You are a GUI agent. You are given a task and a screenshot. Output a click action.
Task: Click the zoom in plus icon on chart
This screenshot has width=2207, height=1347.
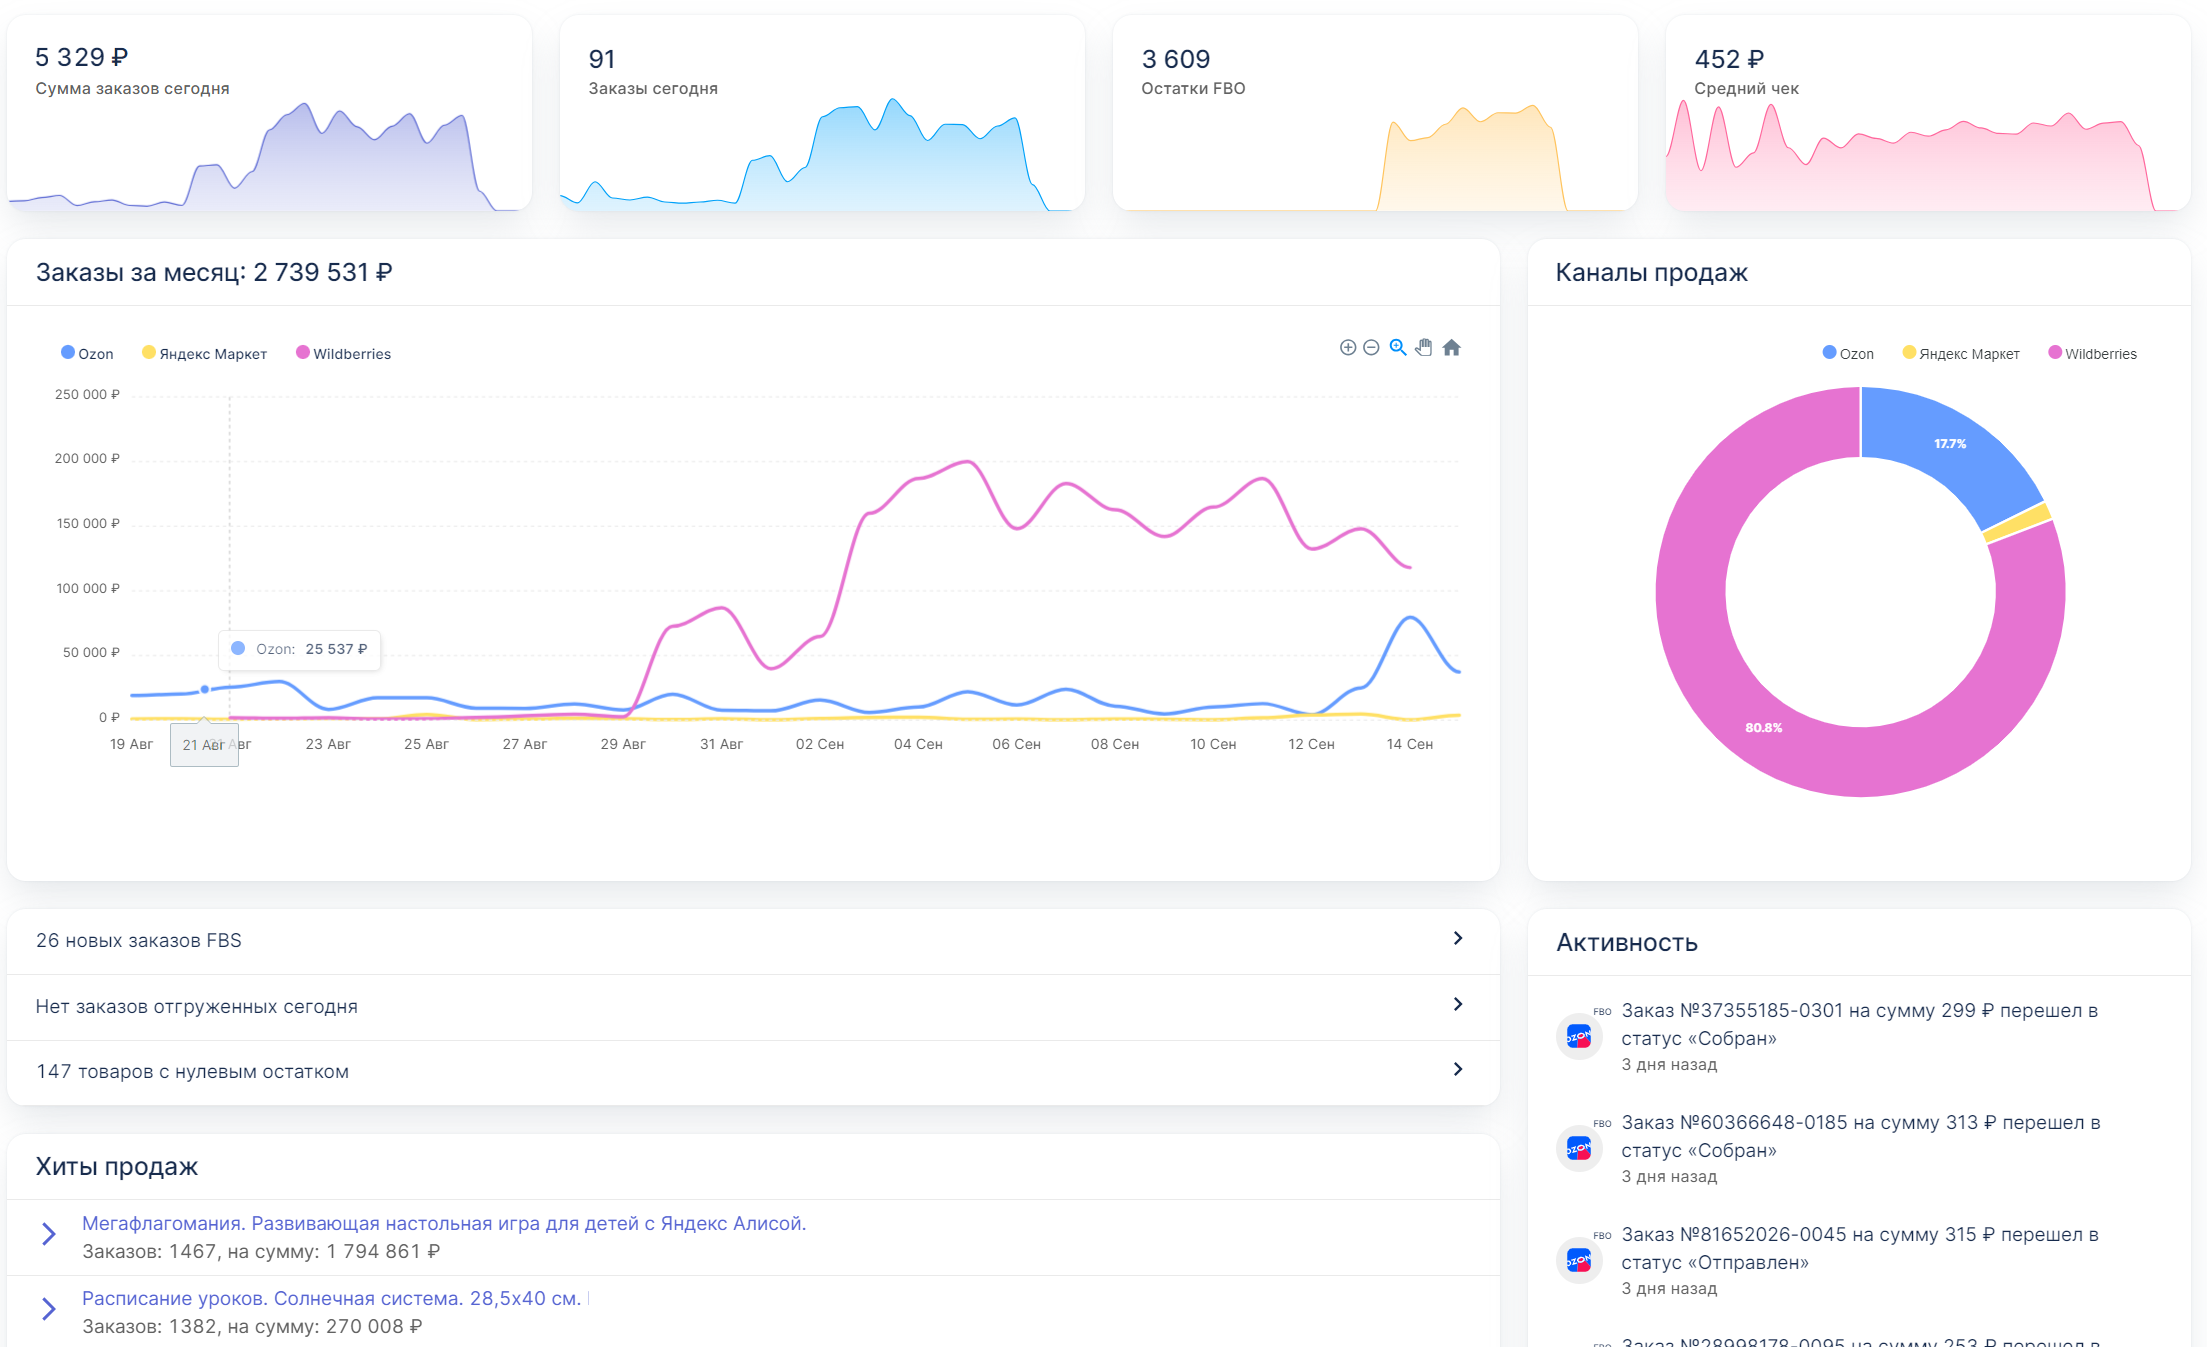coord(1347,348)
